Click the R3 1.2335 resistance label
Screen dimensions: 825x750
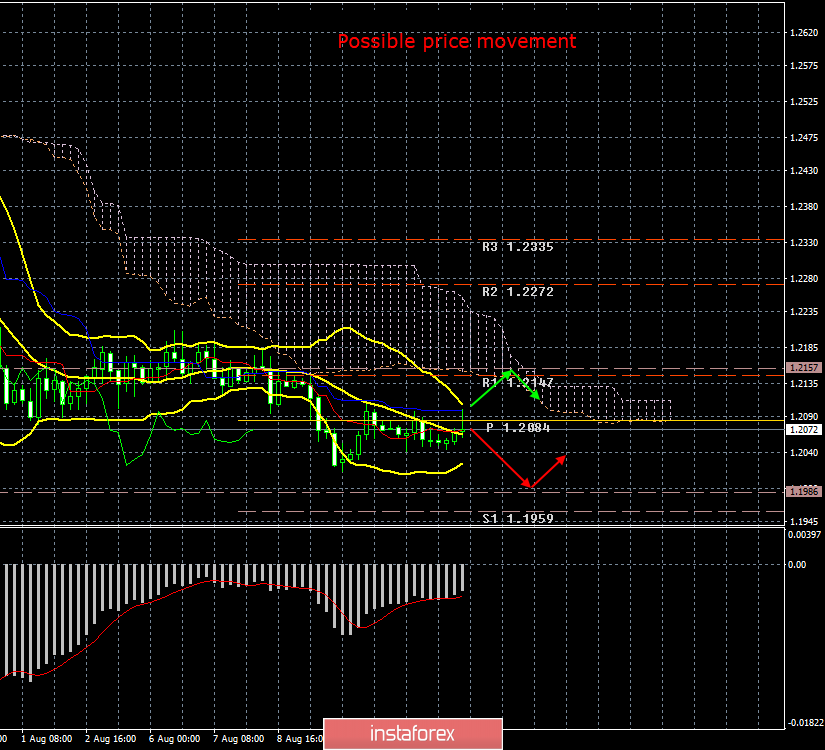(x=518, y=247)
